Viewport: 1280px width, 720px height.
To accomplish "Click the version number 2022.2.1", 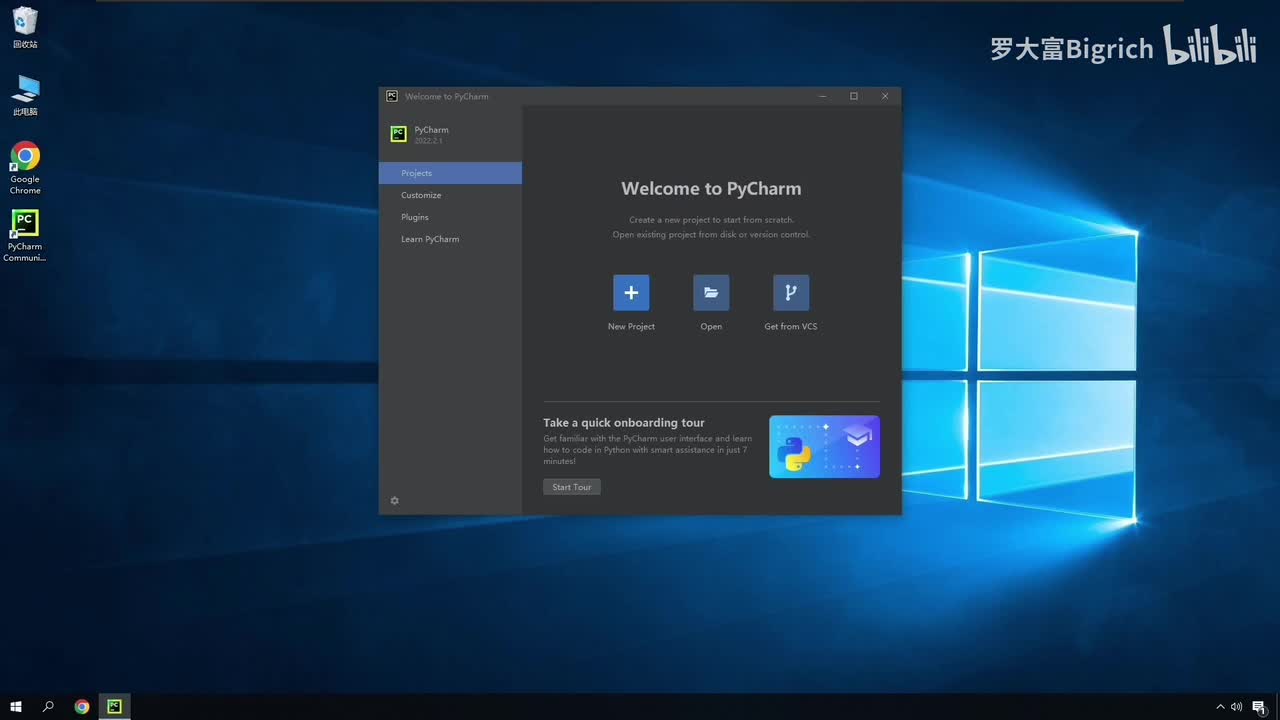I will pyautogui.click(x=428, y=141).
